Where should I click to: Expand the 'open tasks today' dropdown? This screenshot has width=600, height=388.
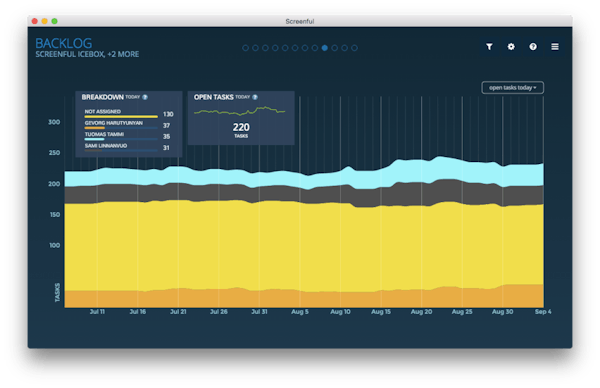click(512, 88)
